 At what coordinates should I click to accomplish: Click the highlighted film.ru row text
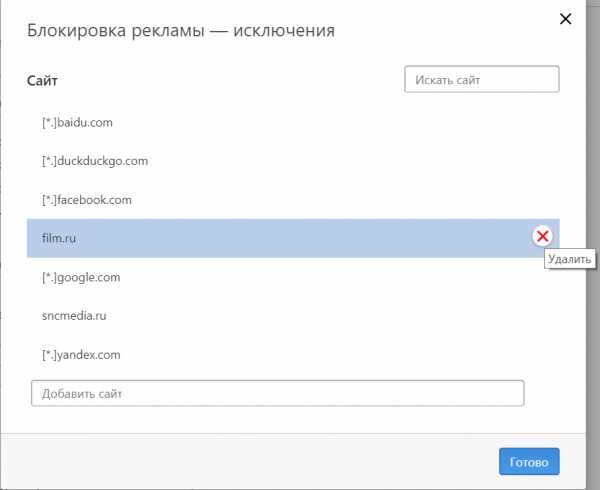tap(59, 238)
